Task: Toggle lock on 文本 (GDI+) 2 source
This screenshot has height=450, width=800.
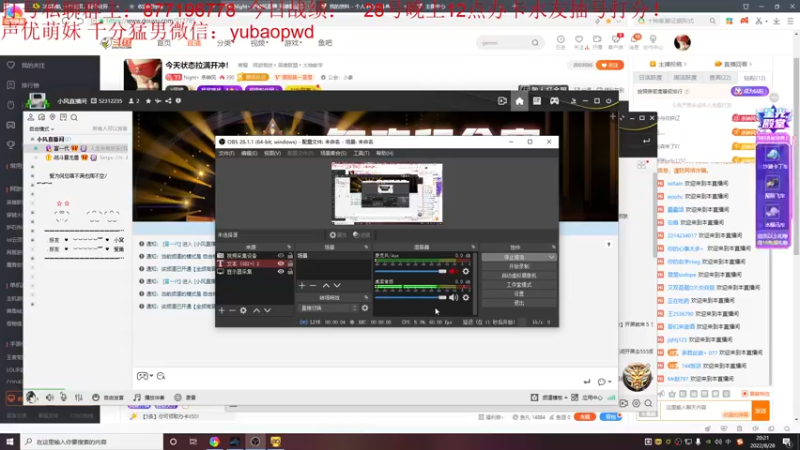Action: [290, 264]
